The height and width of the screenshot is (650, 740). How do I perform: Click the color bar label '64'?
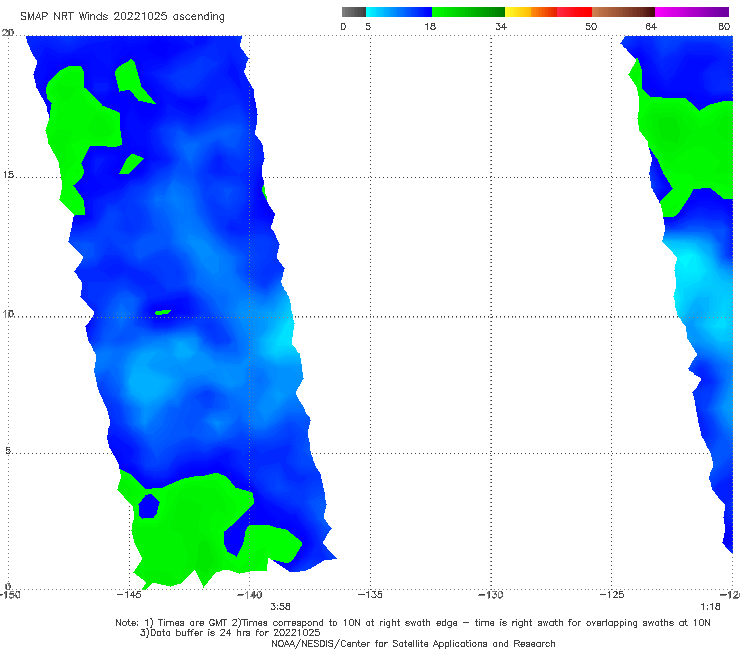click(x=651, y=27)
